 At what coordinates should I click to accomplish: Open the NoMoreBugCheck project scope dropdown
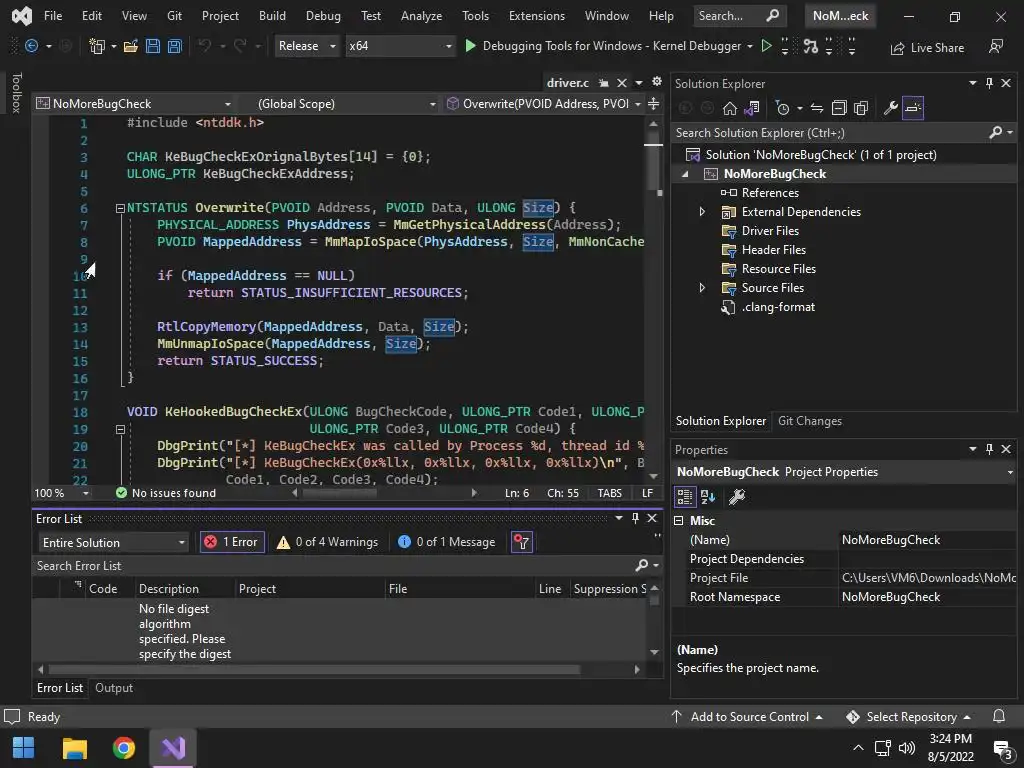coord(135,103)
